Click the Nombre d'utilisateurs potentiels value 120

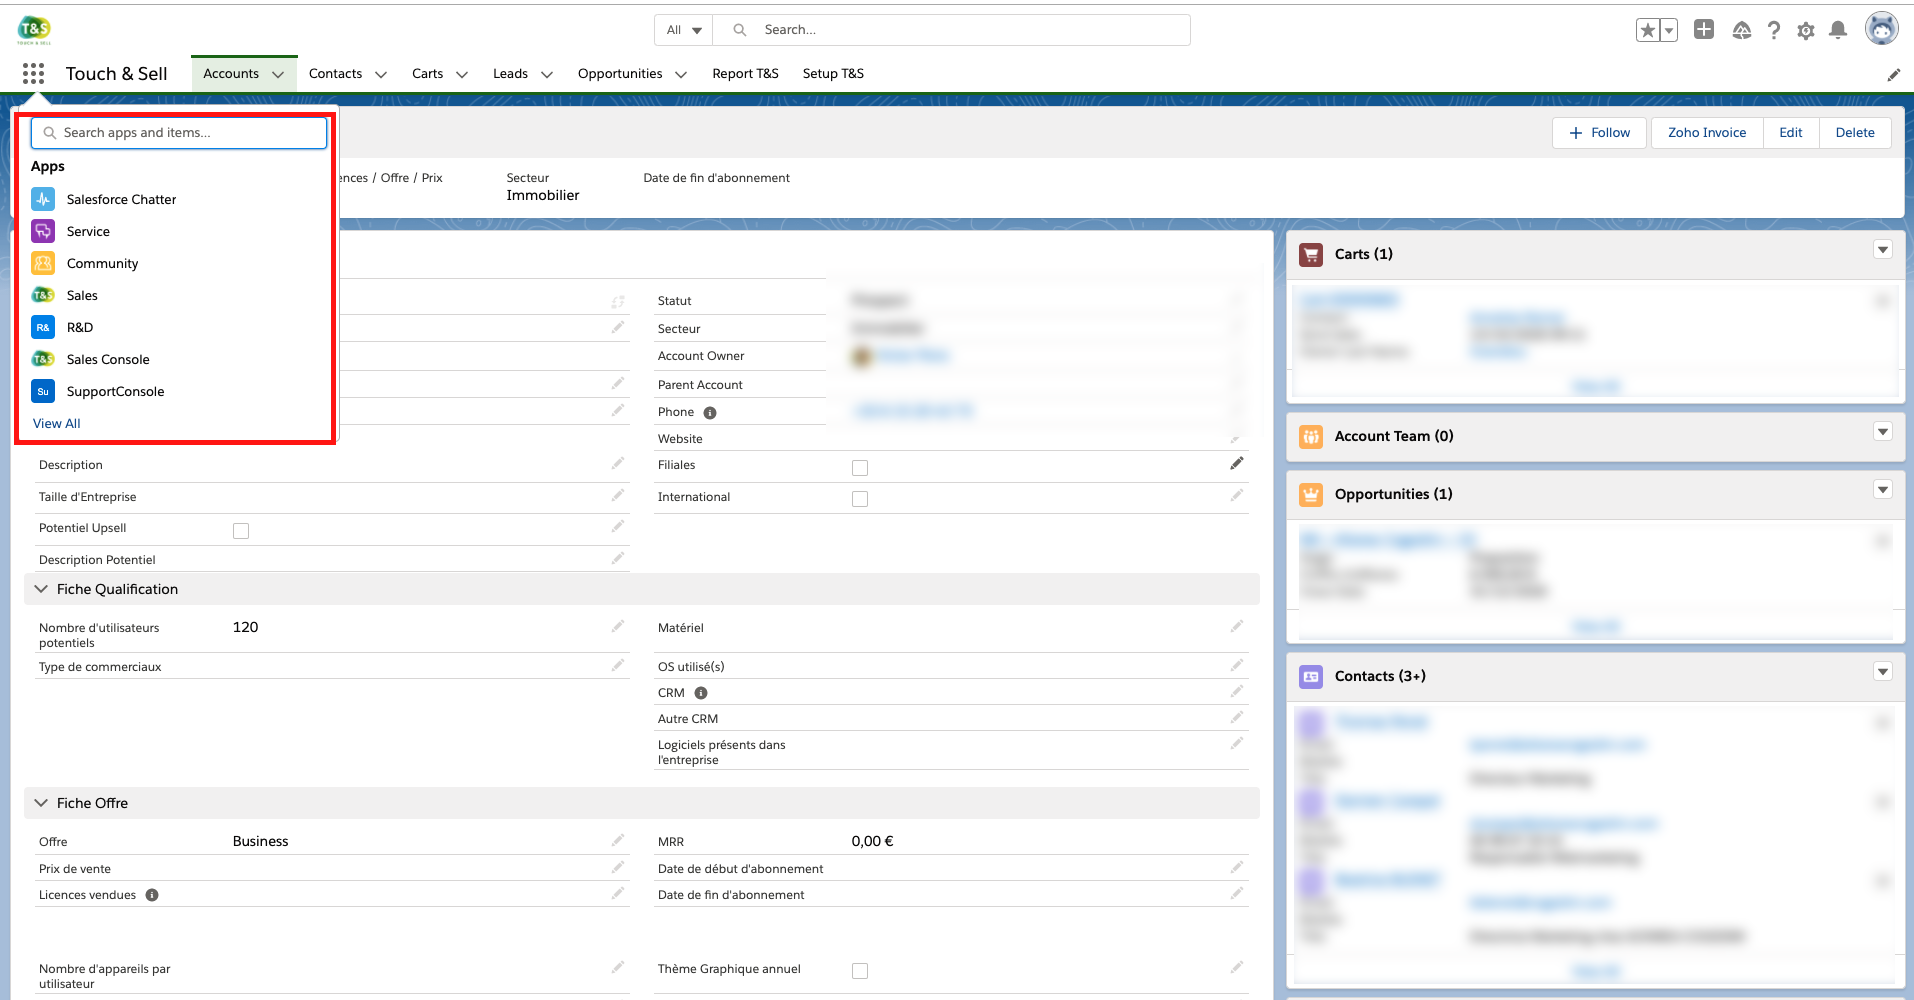click(x=245, y=627)
